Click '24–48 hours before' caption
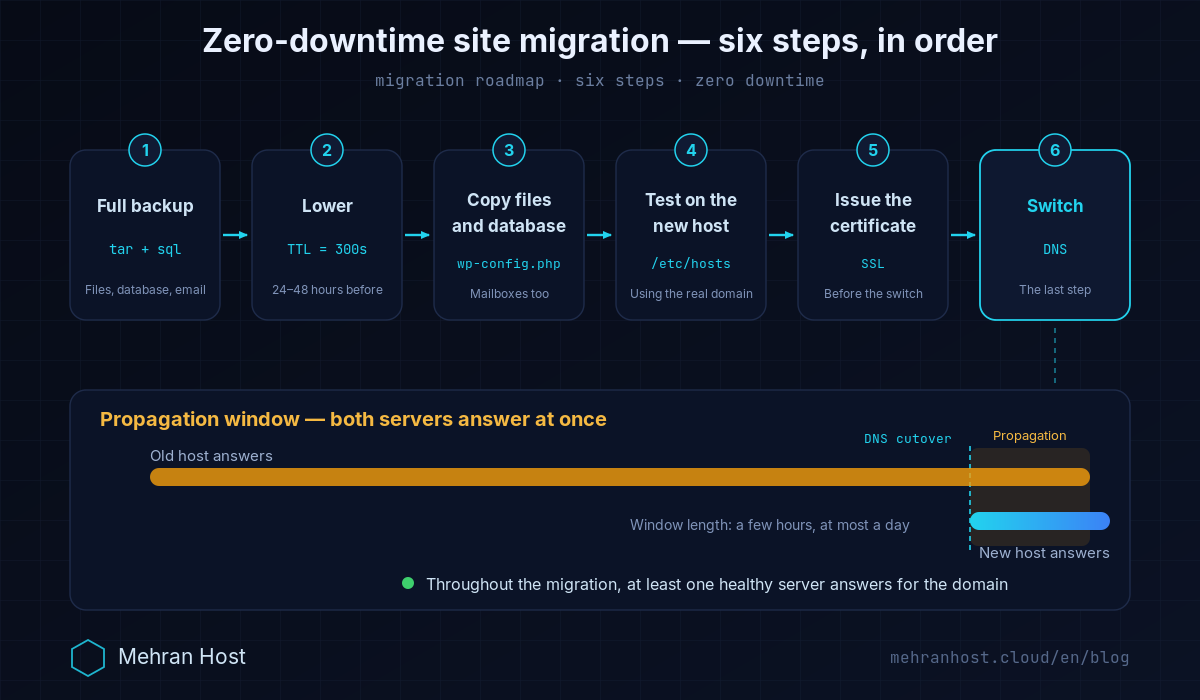This screenshot has height=700, width=1200. click(327, 290)
